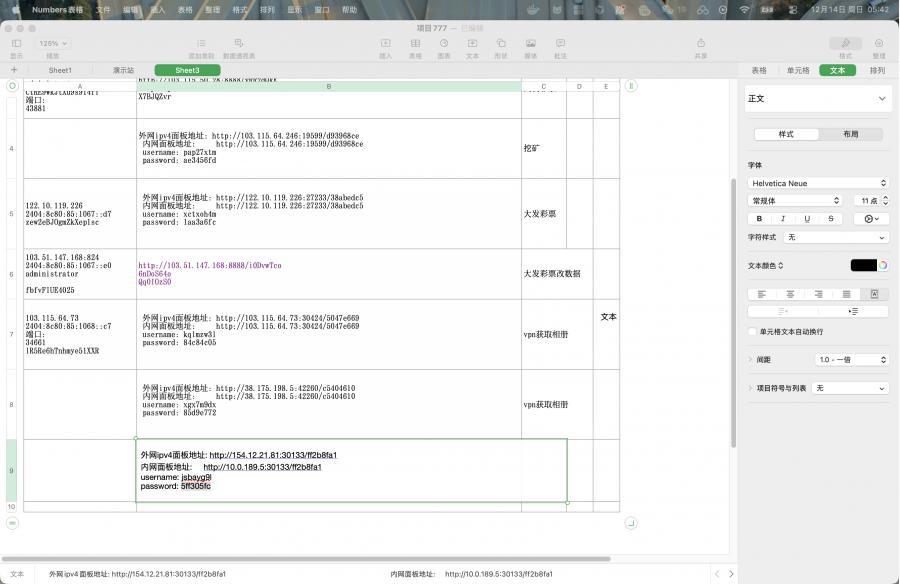Click the http://154.12.21.81:30133/ff2b8fa1 link
The height and width of the screenshot is (584, 900).
(273, 455)
